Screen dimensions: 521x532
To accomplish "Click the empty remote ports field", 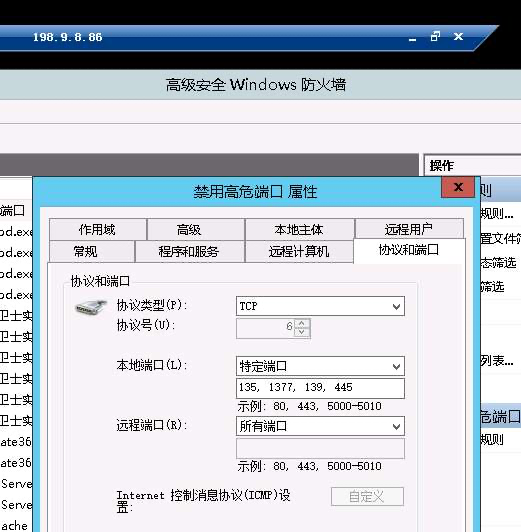I will click(320, 448).
